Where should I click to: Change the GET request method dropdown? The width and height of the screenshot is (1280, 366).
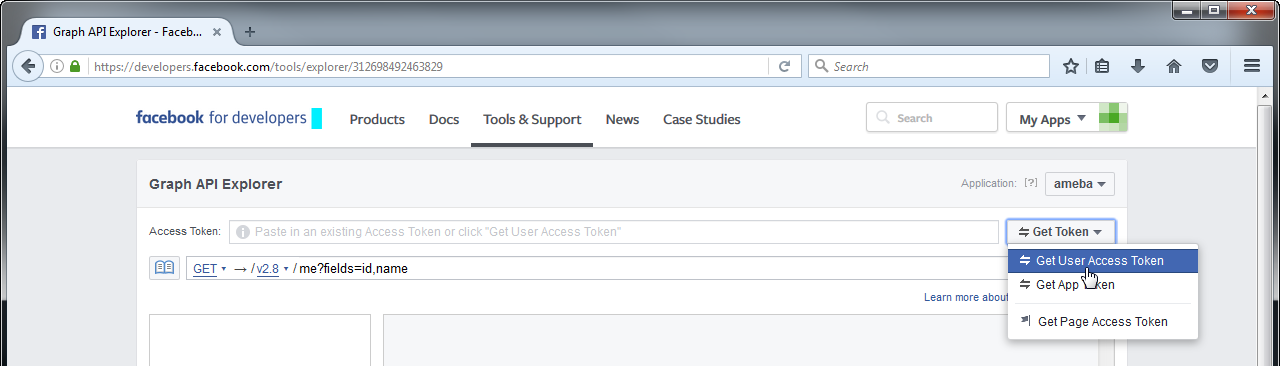tap(209, 269)
